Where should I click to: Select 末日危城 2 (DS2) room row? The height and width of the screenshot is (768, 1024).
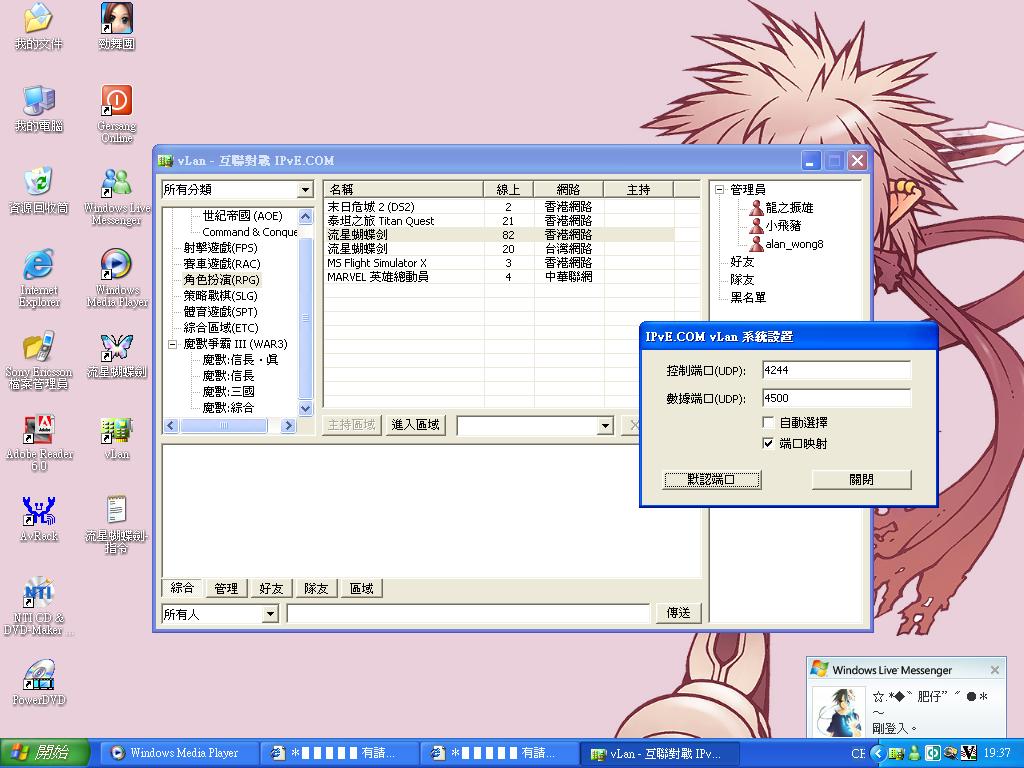tap(500, 206)
